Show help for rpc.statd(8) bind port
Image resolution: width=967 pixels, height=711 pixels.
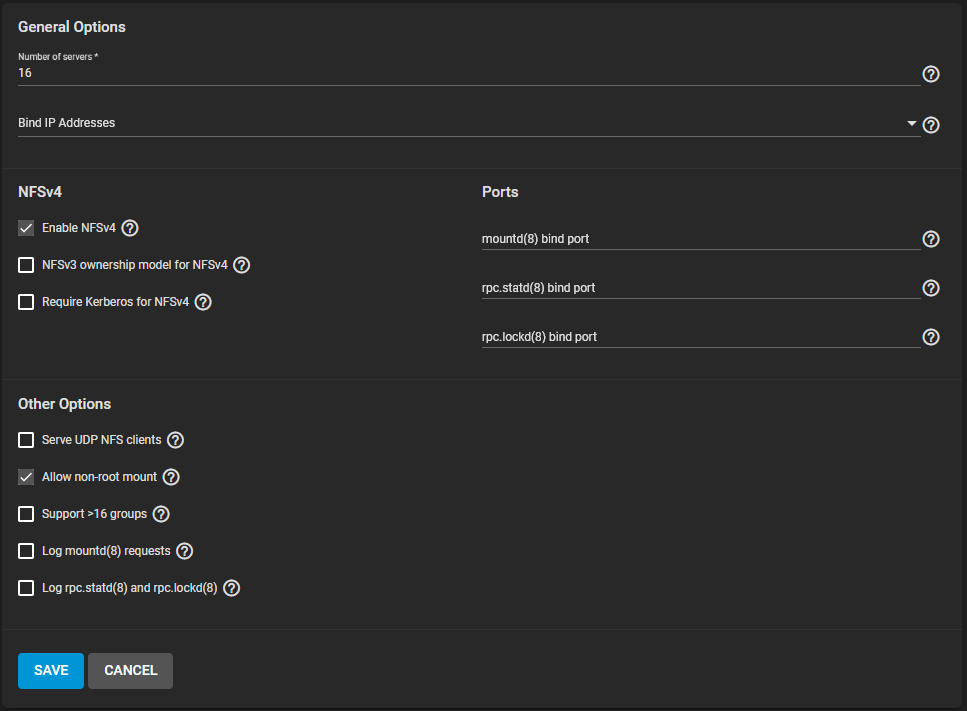(931, 288)
